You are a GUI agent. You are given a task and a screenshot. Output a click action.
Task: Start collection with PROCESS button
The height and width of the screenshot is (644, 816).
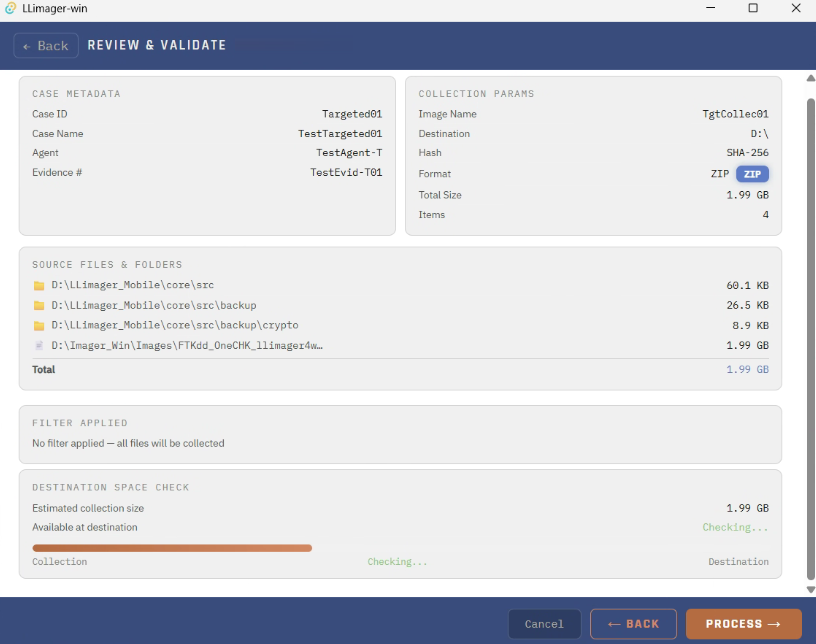tap(744, 624)
